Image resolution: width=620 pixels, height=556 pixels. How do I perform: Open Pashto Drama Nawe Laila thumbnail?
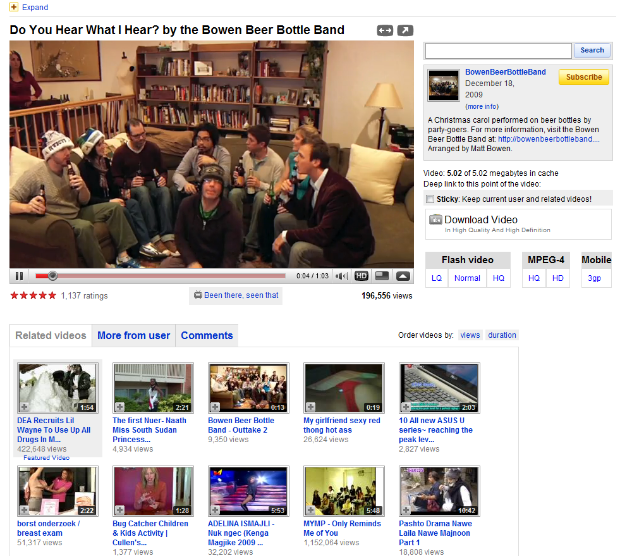point(439,491)
